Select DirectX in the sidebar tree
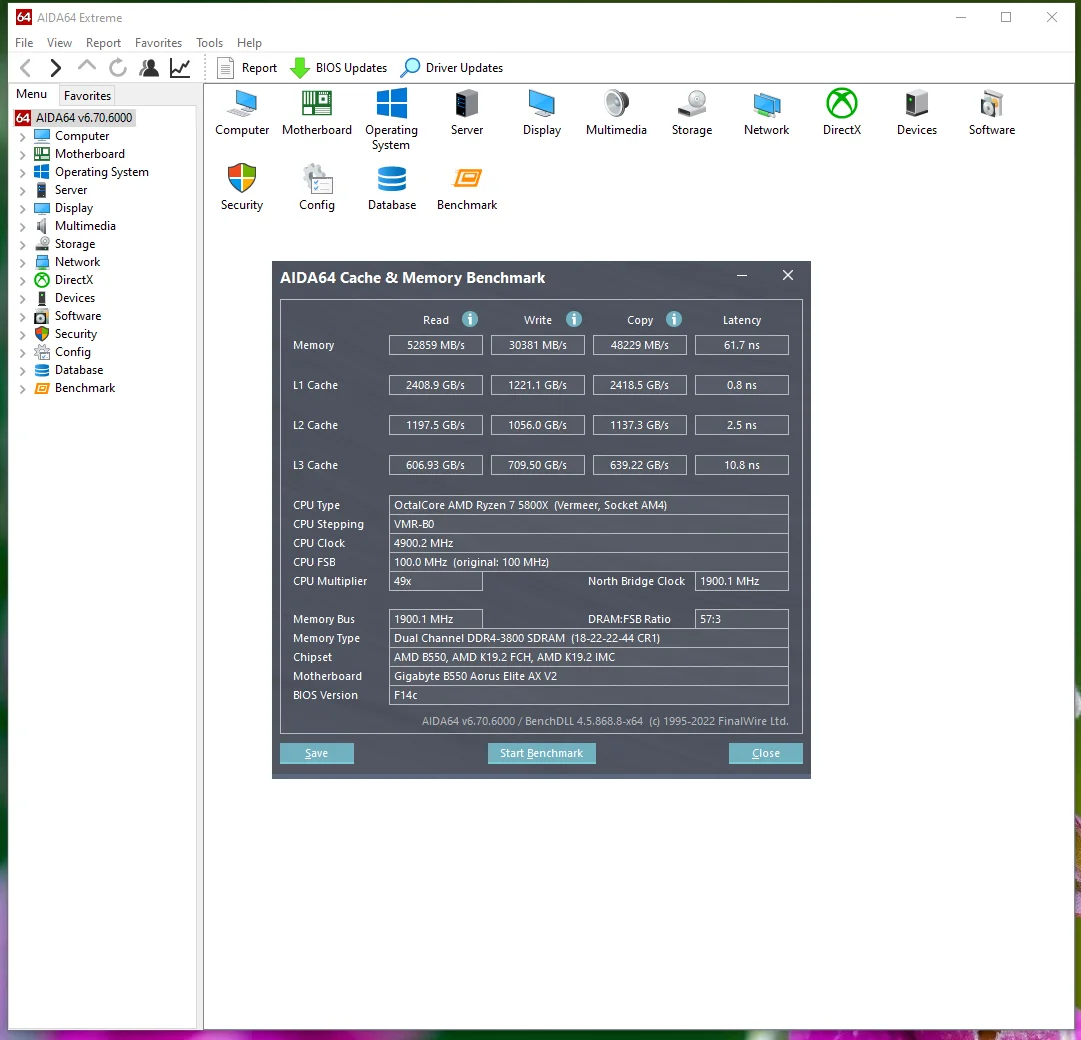 tap(74, 280)
